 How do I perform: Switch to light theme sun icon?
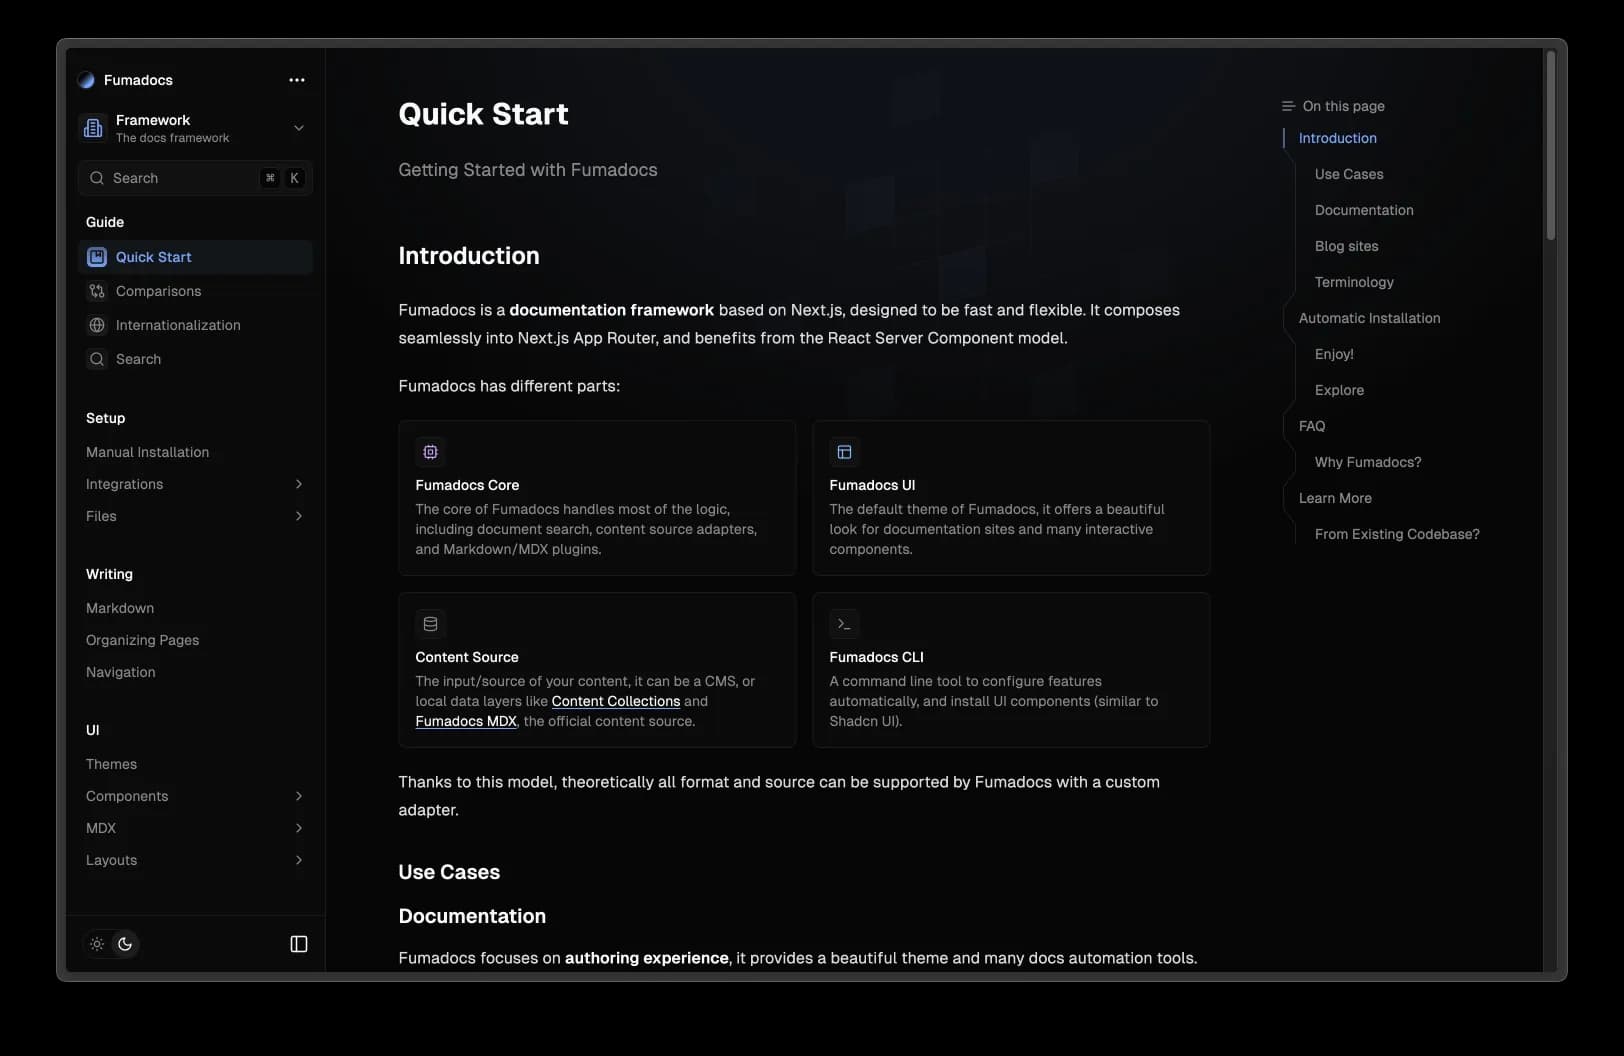pos(97,944)
